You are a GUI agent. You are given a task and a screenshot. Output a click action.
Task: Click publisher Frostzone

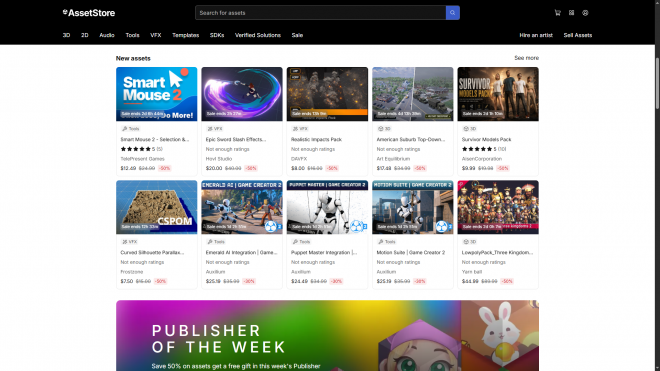pos(132,272)
